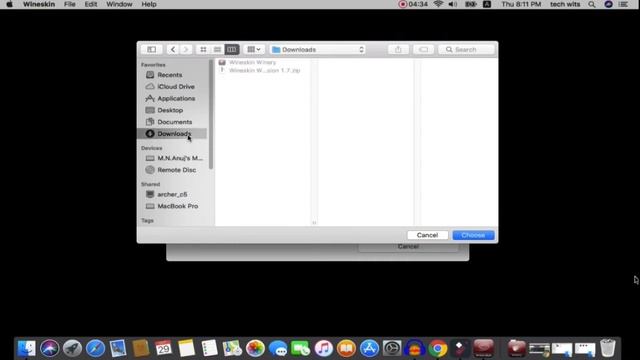Open Siri from the menu bar
The height and width of the screenshot is (360, 640).
pyautogui.click(x=608, y=4)
